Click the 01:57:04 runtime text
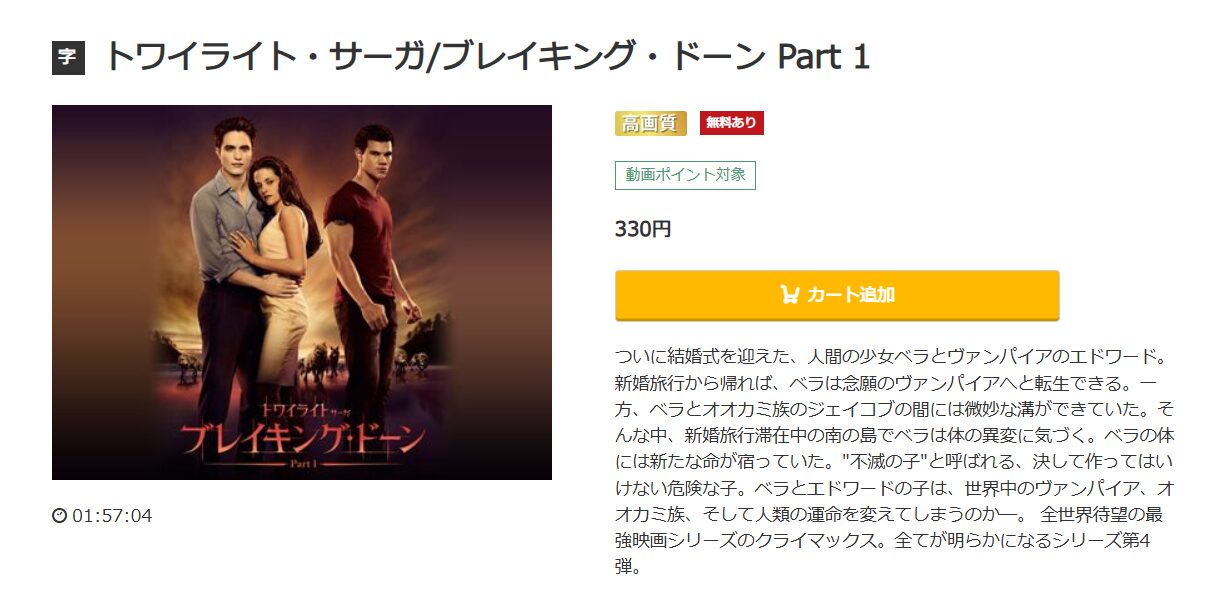This screenshot has width=1206, height=604. tap(112, 516)
